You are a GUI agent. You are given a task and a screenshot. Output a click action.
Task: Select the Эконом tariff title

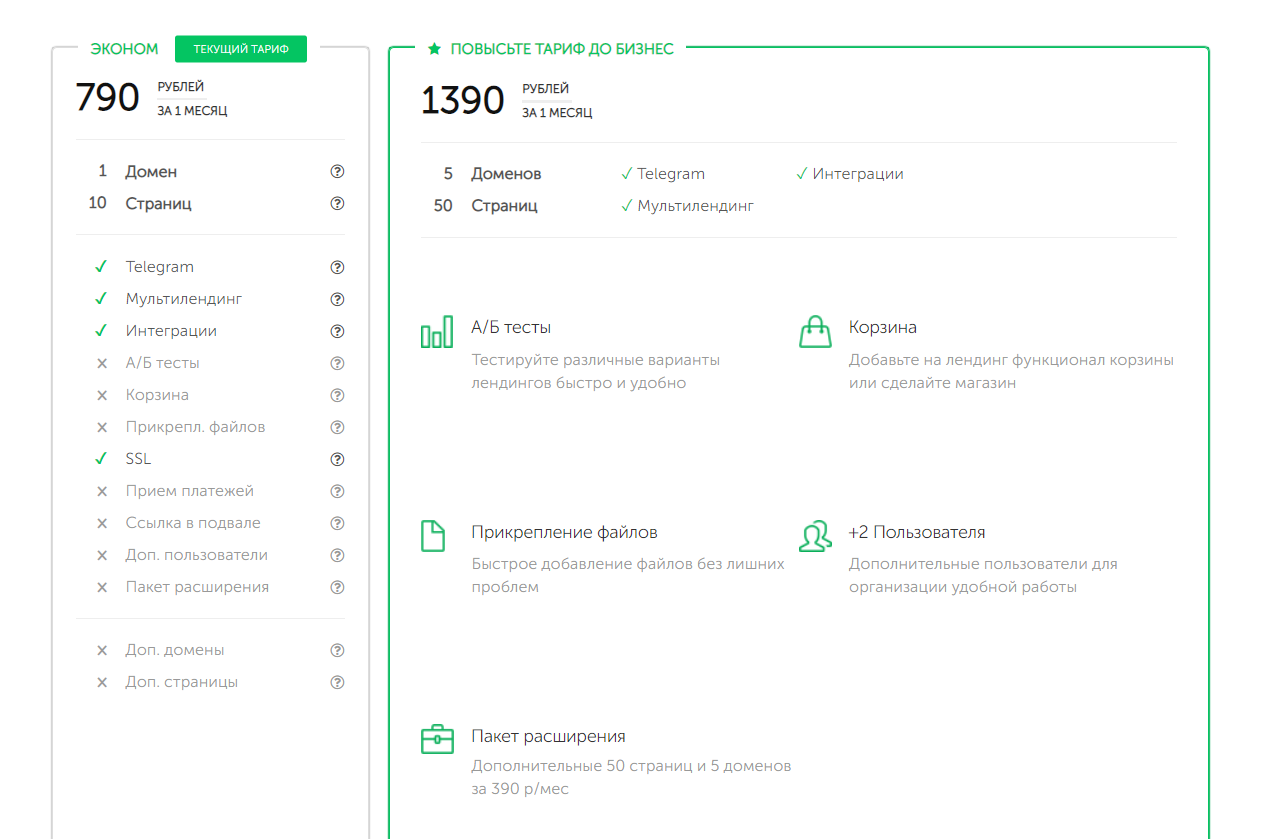(x=124, y=49)
